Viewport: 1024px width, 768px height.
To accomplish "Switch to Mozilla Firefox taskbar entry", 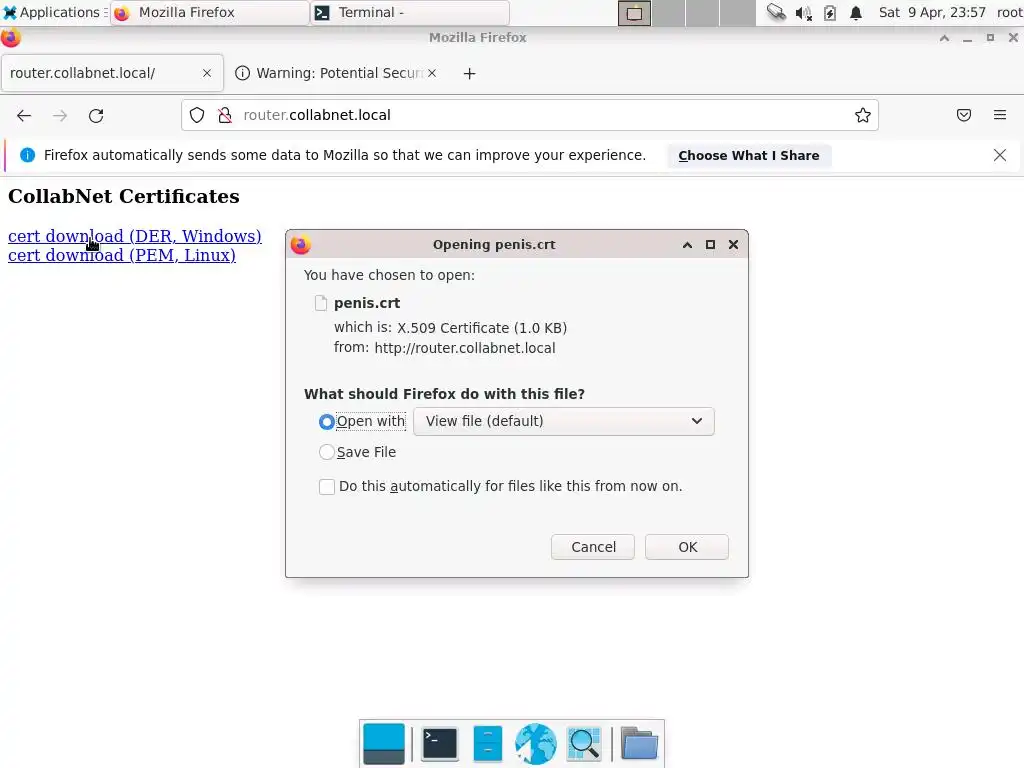I will click(x=210, y=12).
